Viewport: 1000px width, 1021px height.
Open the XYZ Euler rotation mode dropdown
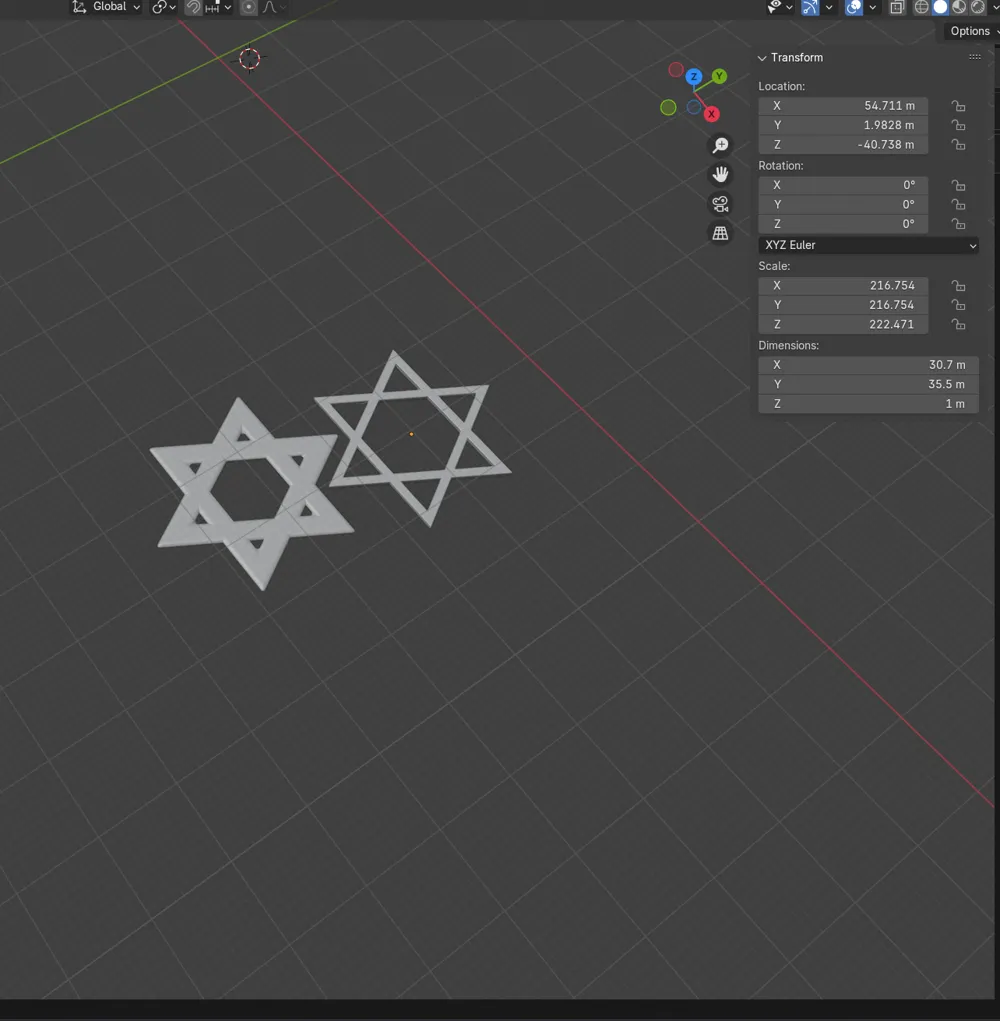click(x=868, y=245)
